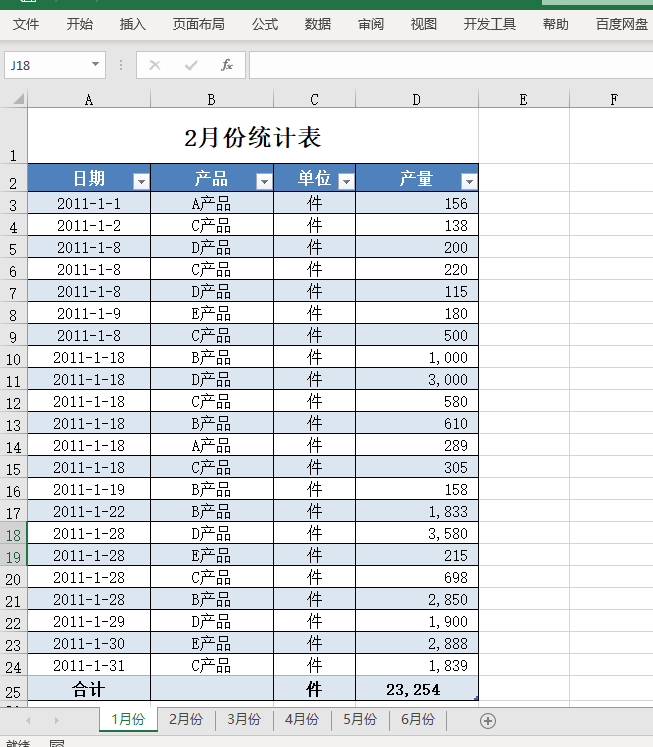Viewport: 653px width, 747px height.
Task: Click the date cell 2011-1-19
Action: coord(89,489)
